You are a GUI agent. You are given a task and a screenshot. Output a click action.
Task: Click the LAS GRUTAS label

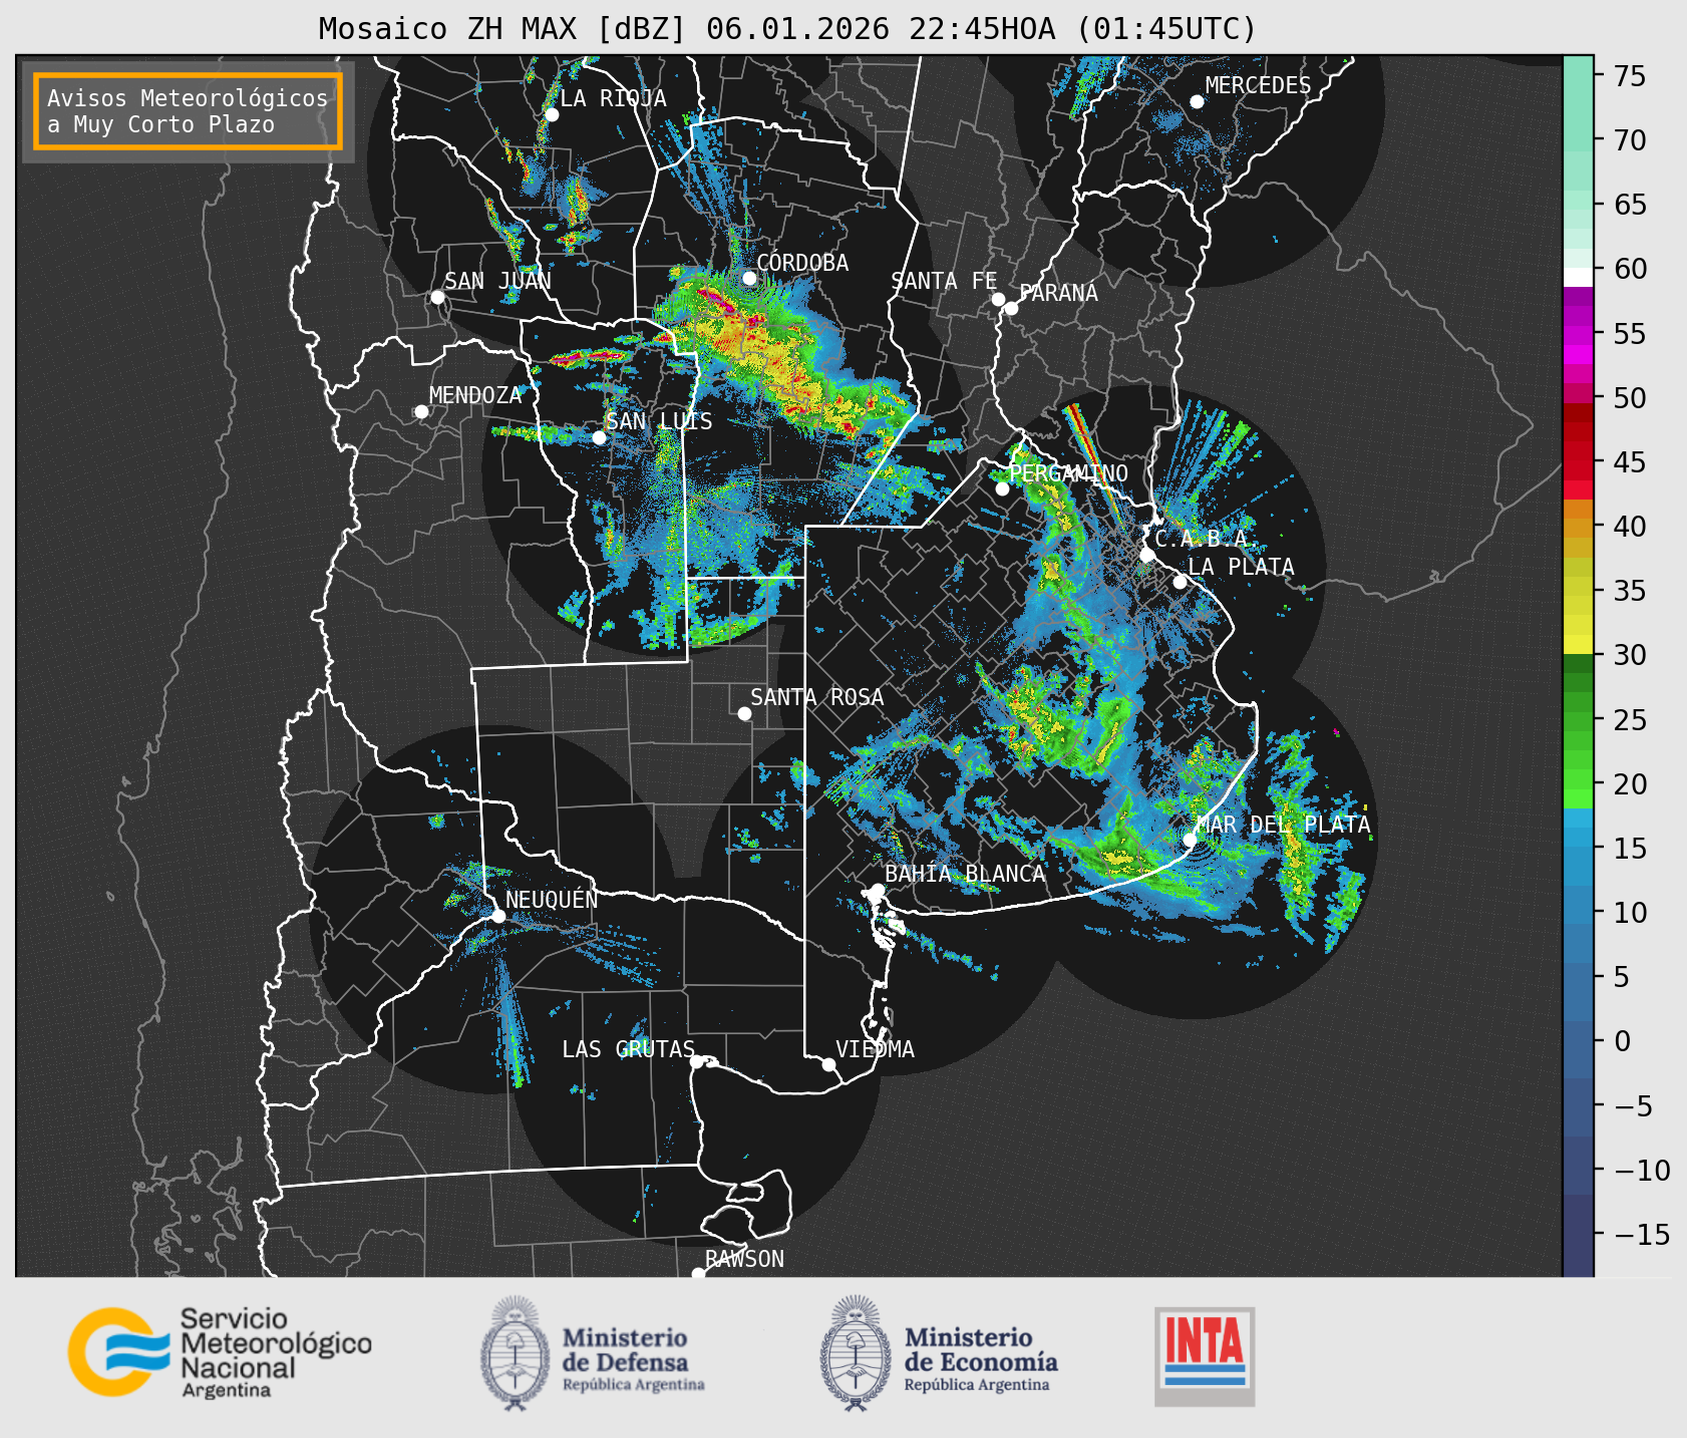click(628, 1049)
